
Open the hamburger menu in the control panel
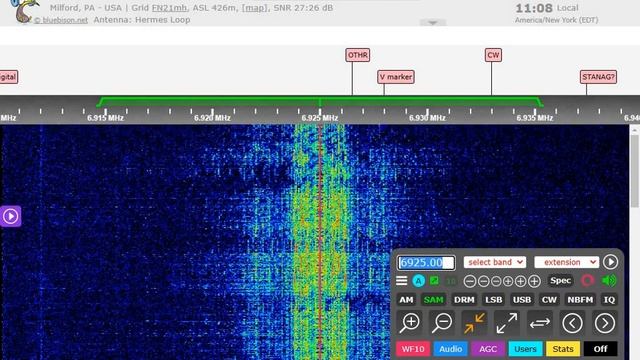(401, 281)
